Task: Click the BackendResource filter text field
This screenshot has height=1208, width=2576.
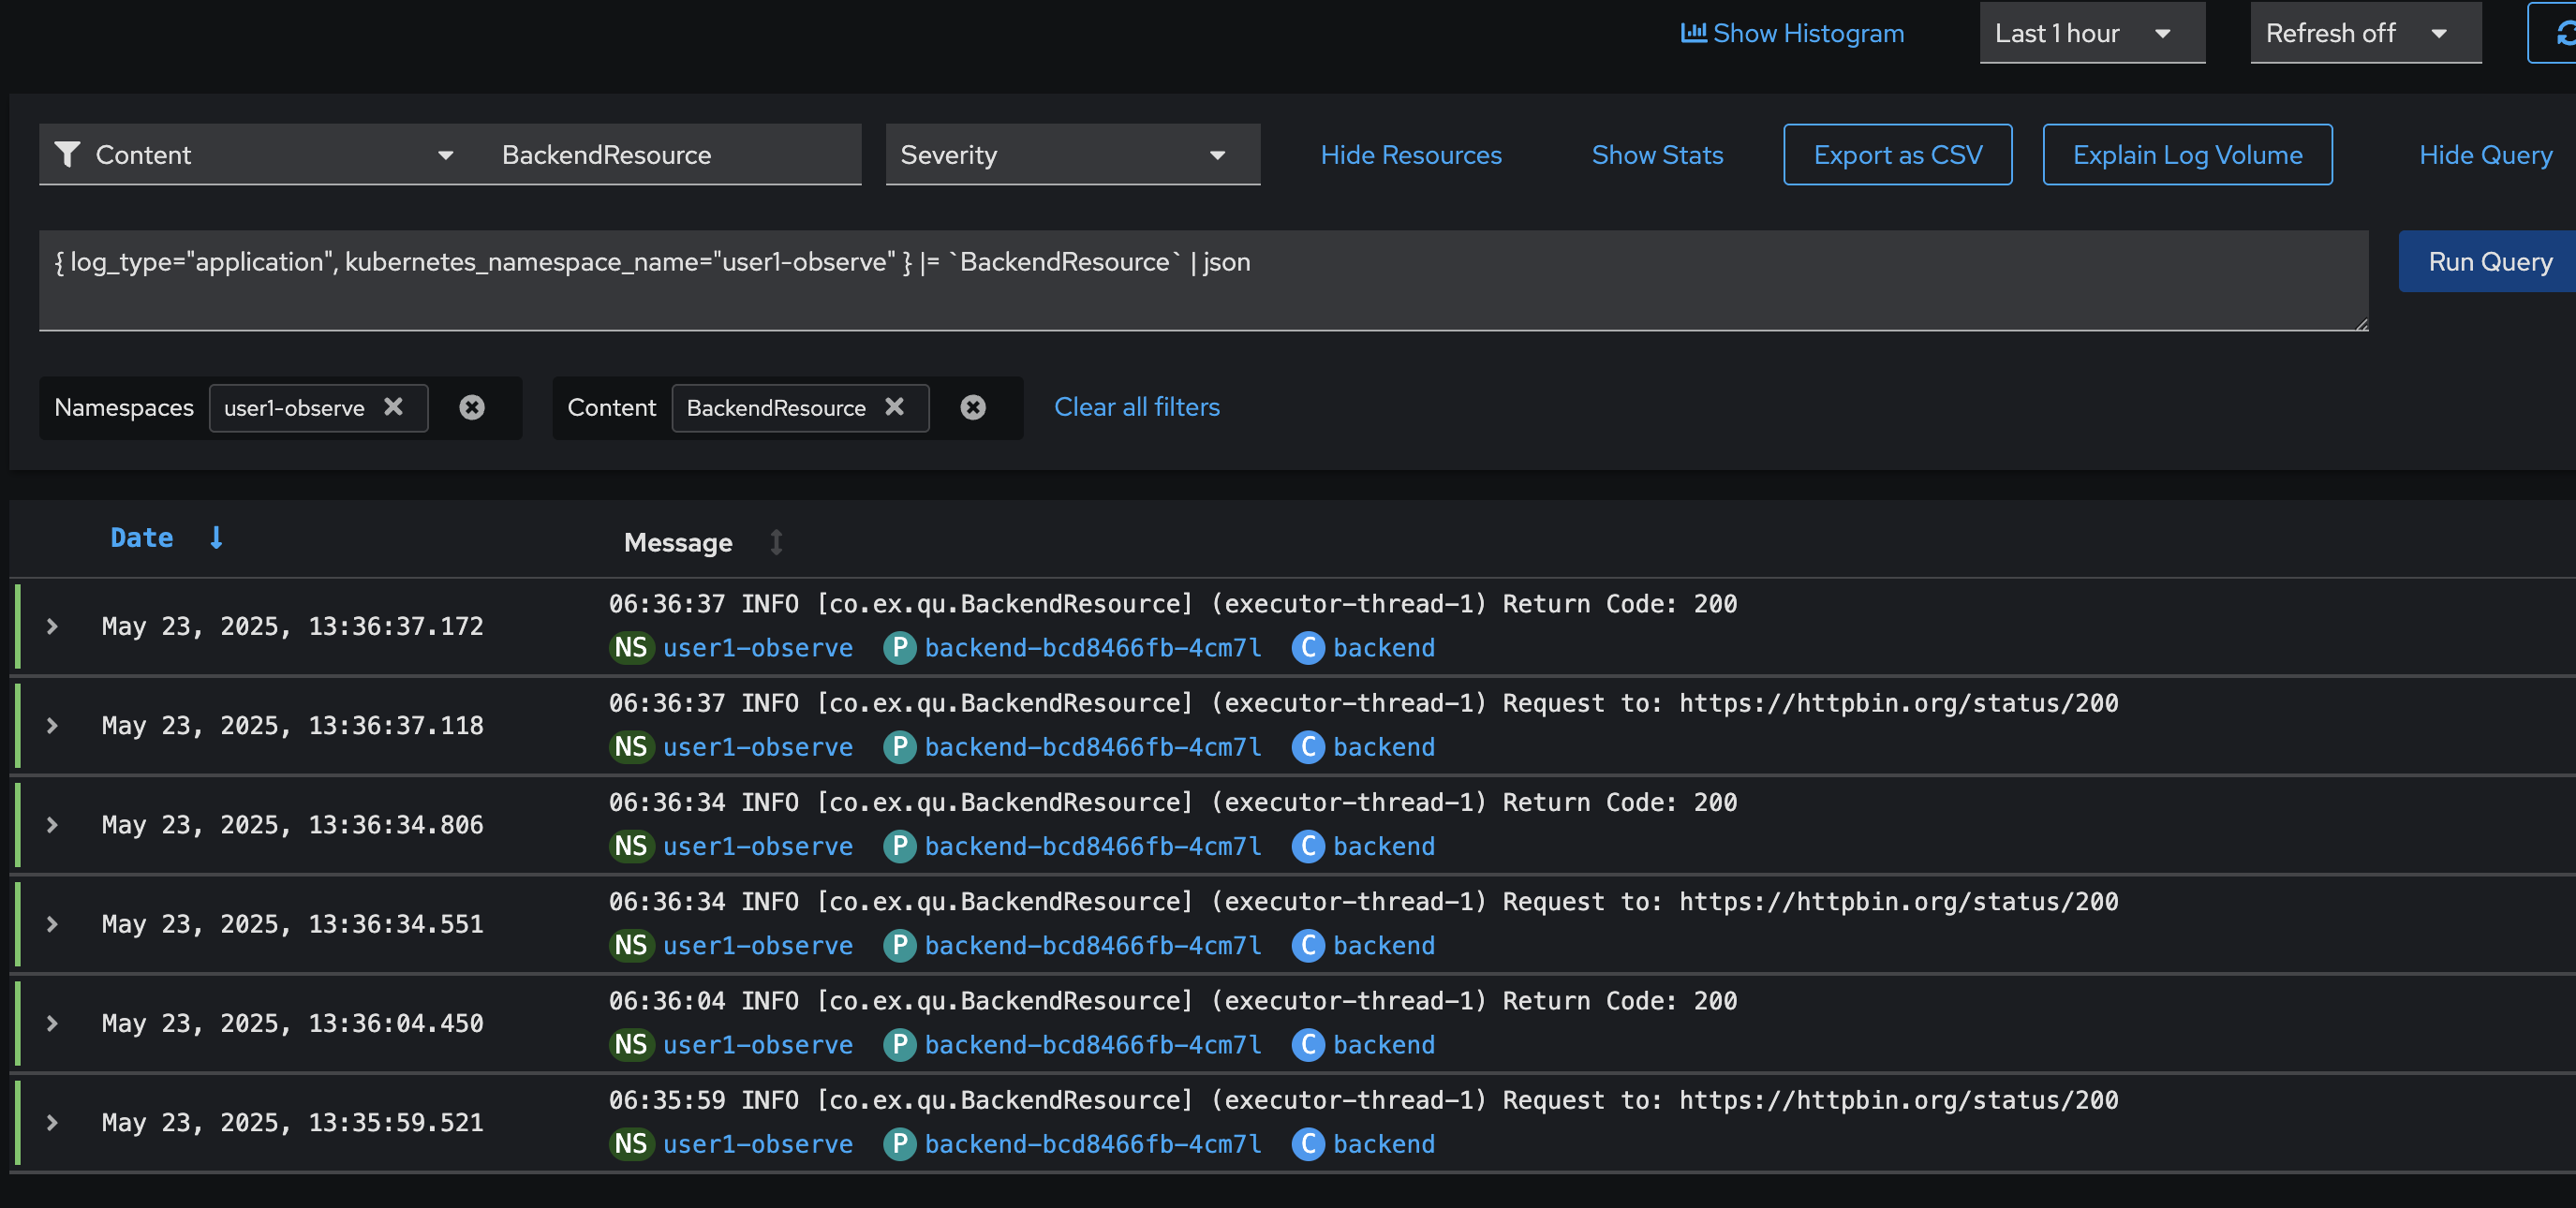Action: [x=674, y=154]
